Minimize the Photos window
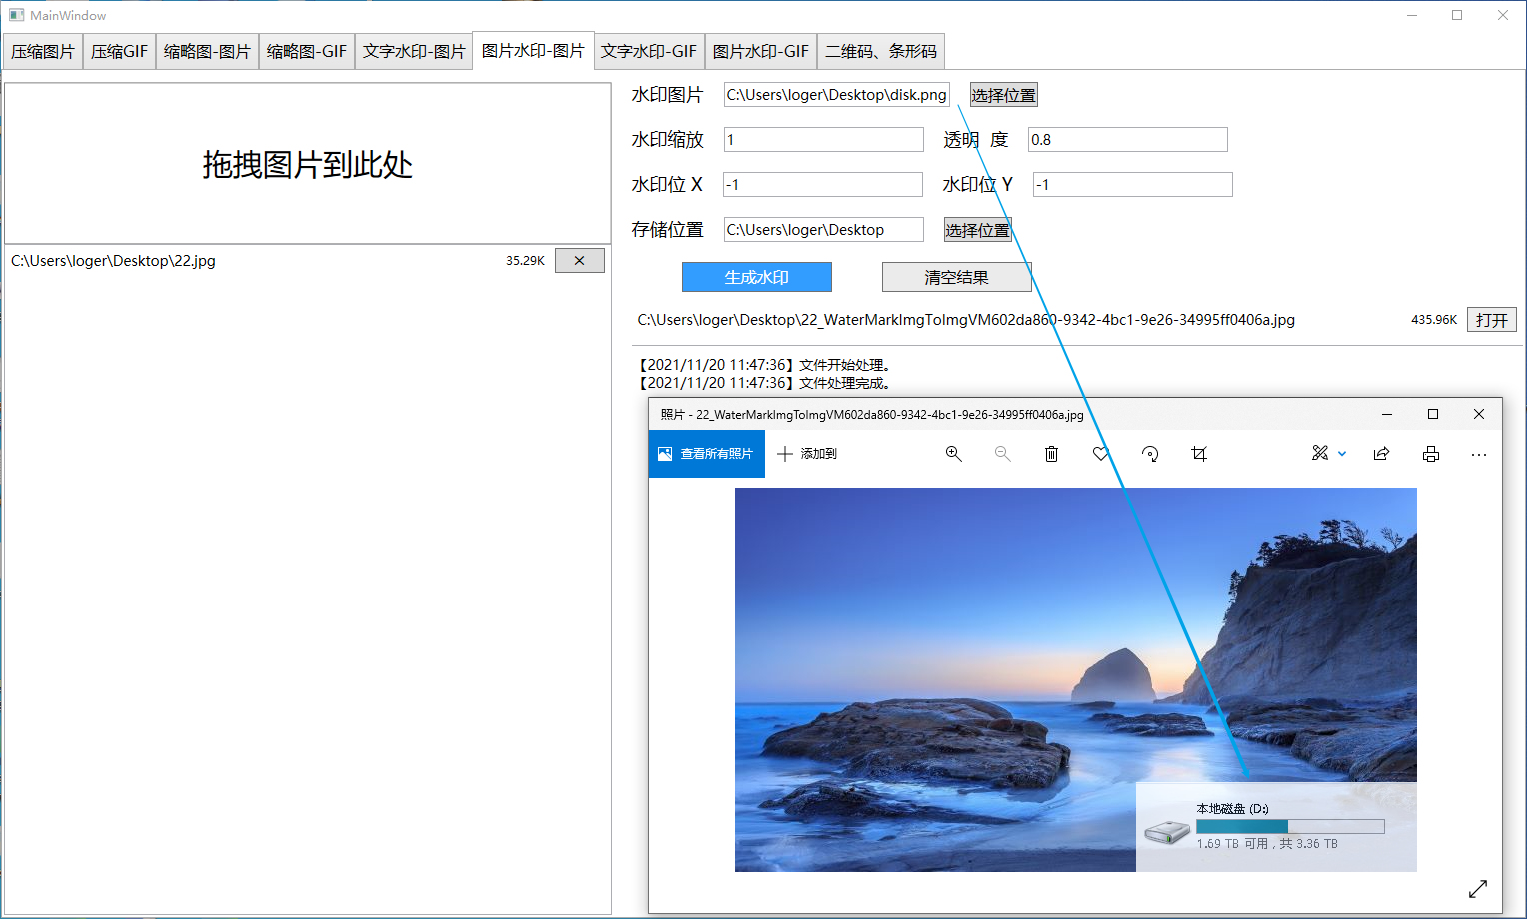The width and height of the screenshot is (1527, 919). click(1387, 414)
